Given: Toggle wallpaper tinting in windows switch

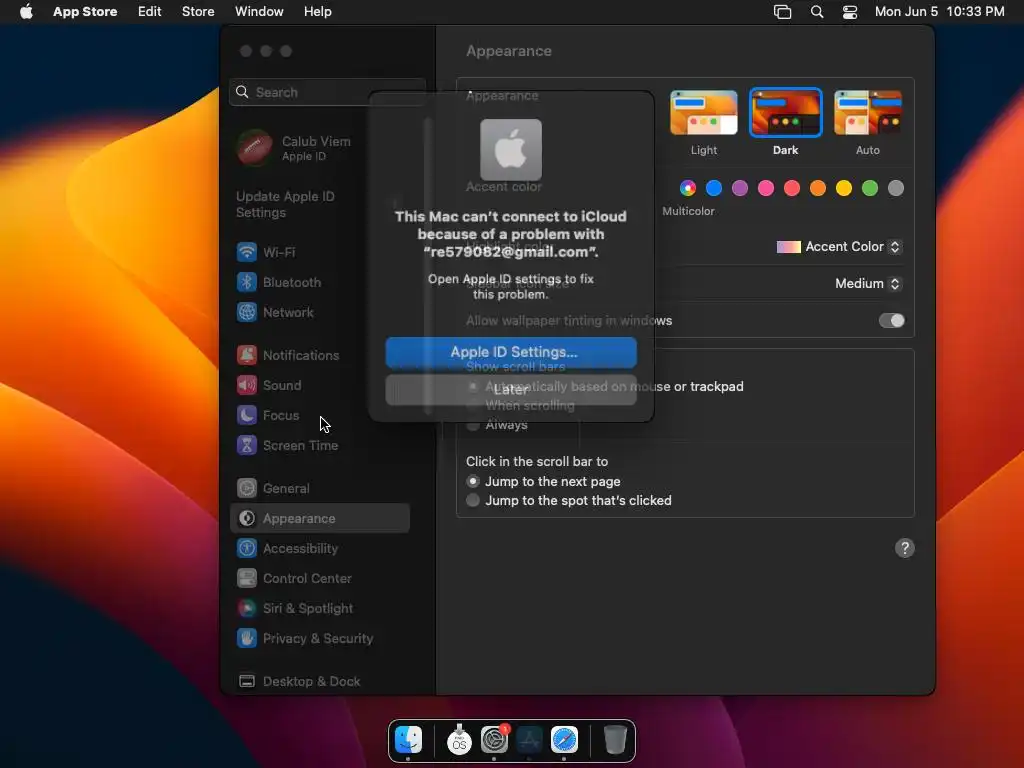Looking at the screenshot, I should point(891,321).
